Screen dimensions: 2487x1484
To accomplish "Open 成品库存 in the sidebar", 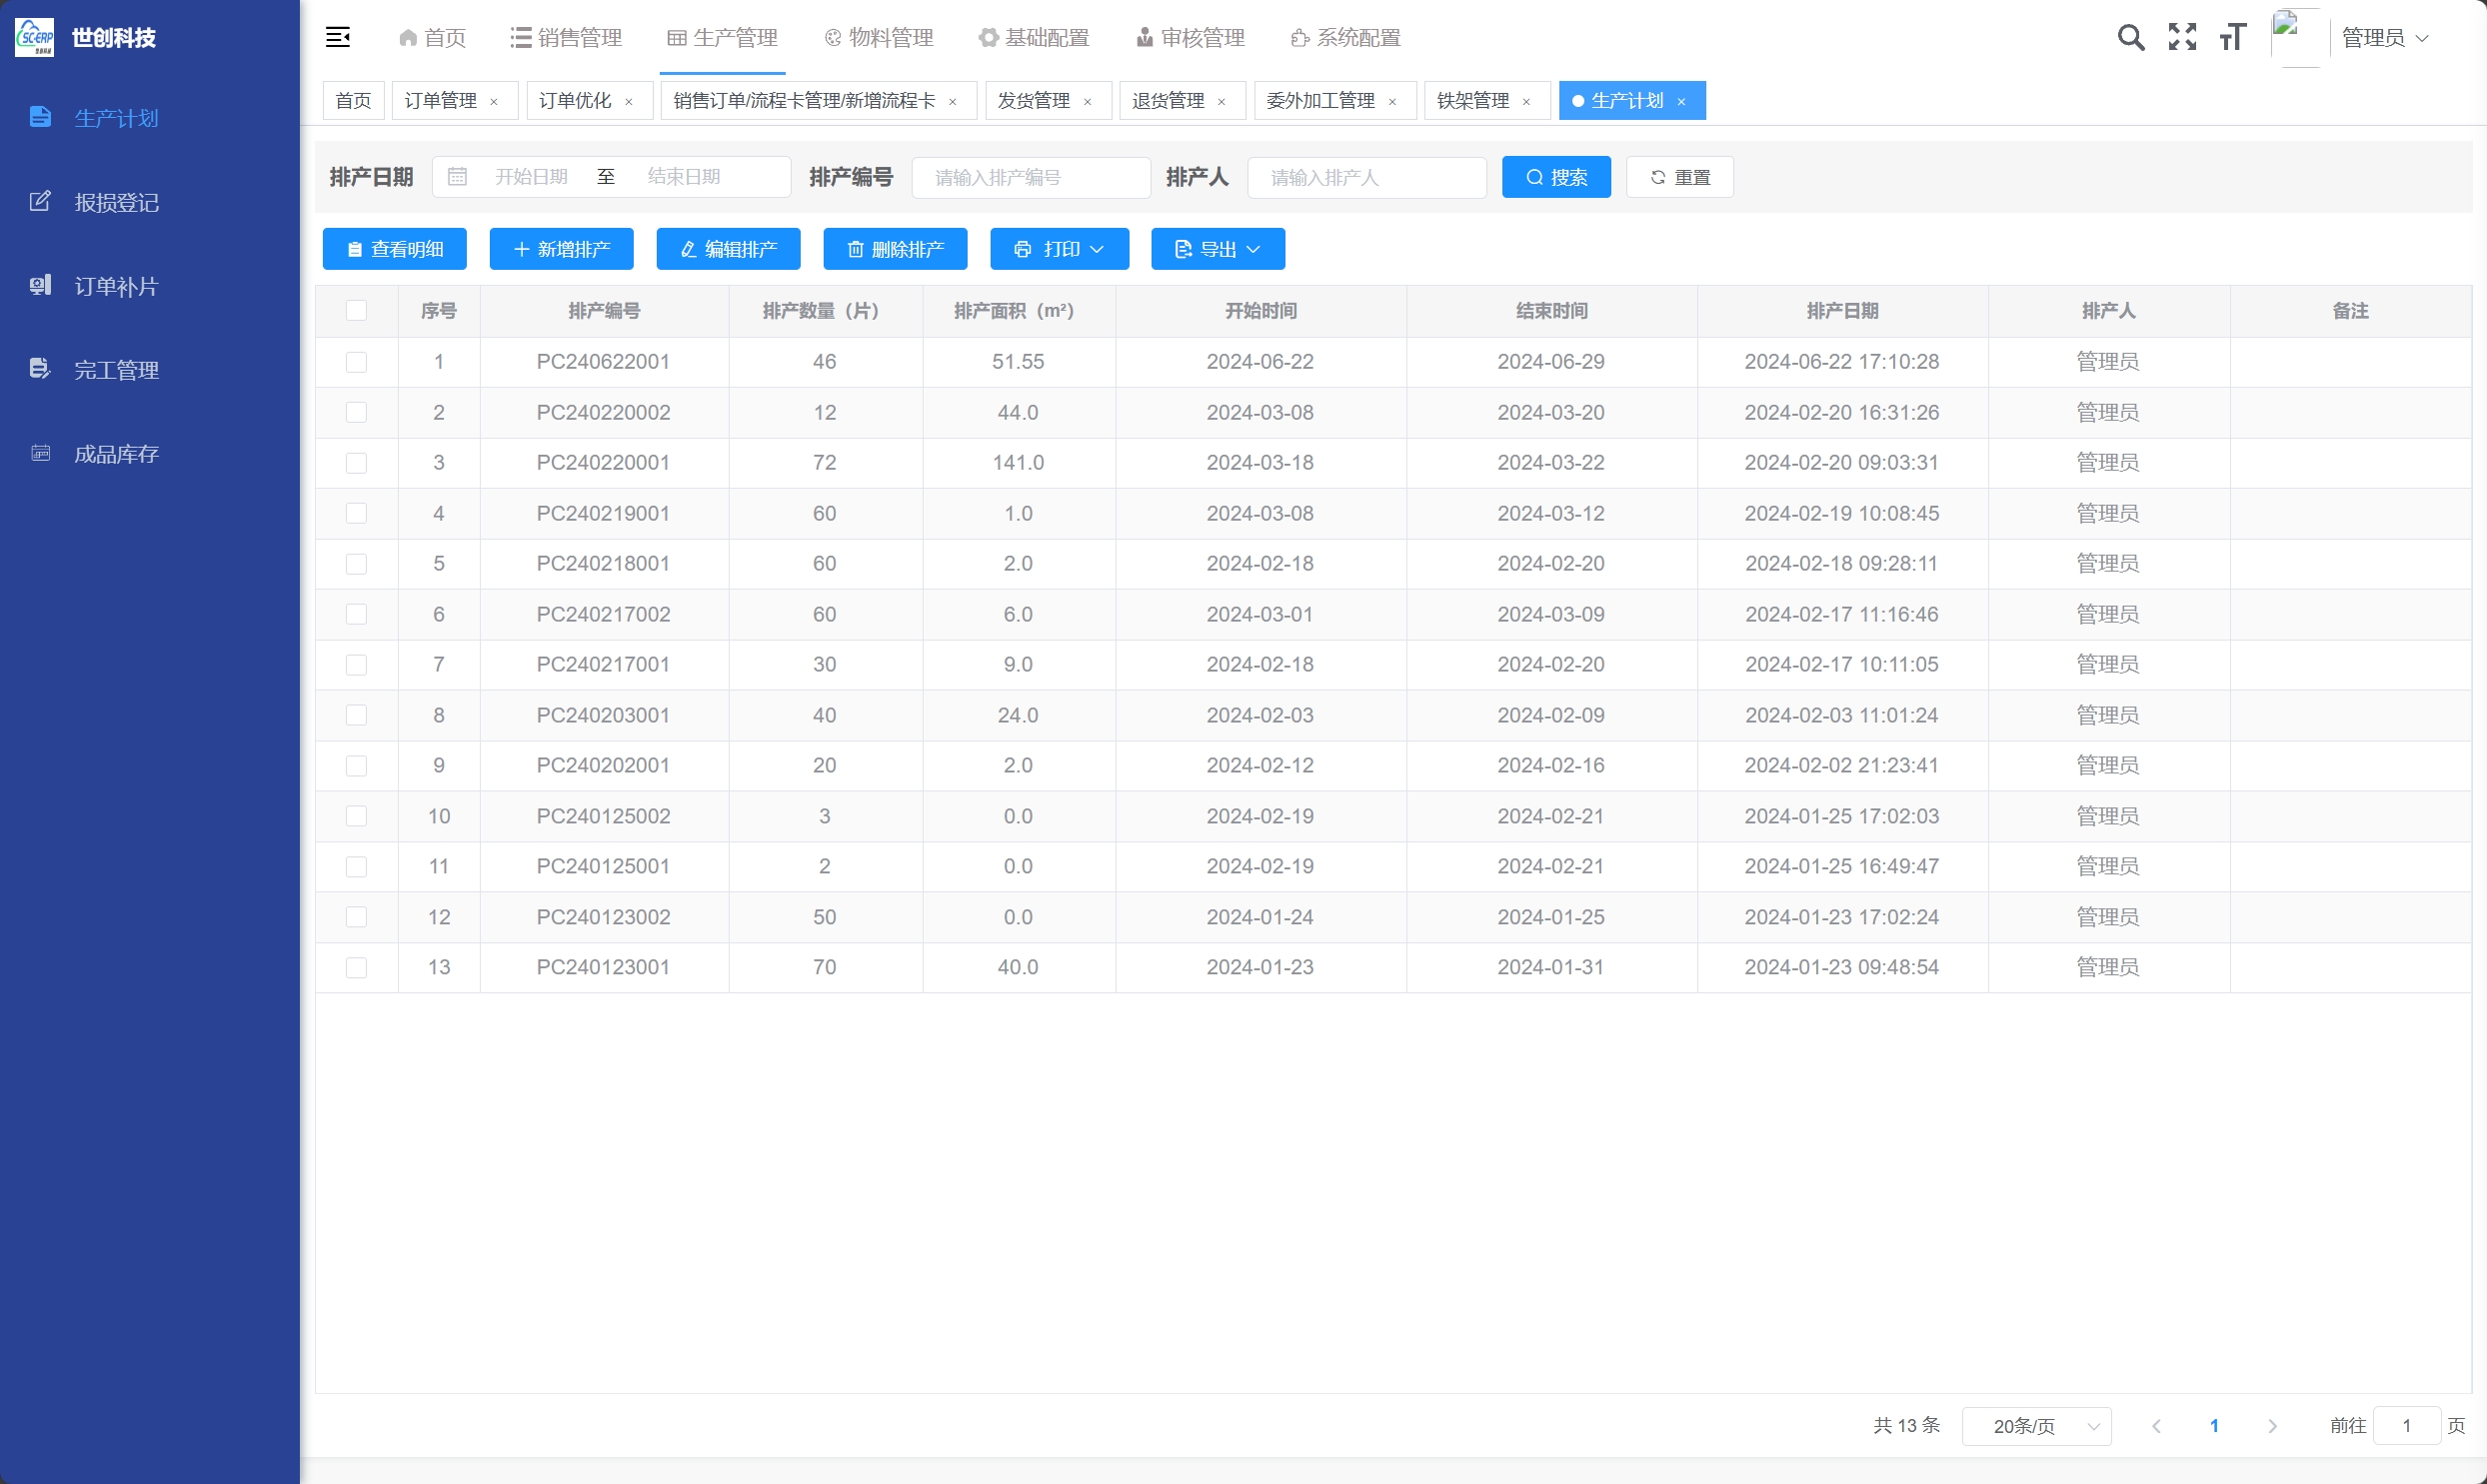I will point(150,454).
